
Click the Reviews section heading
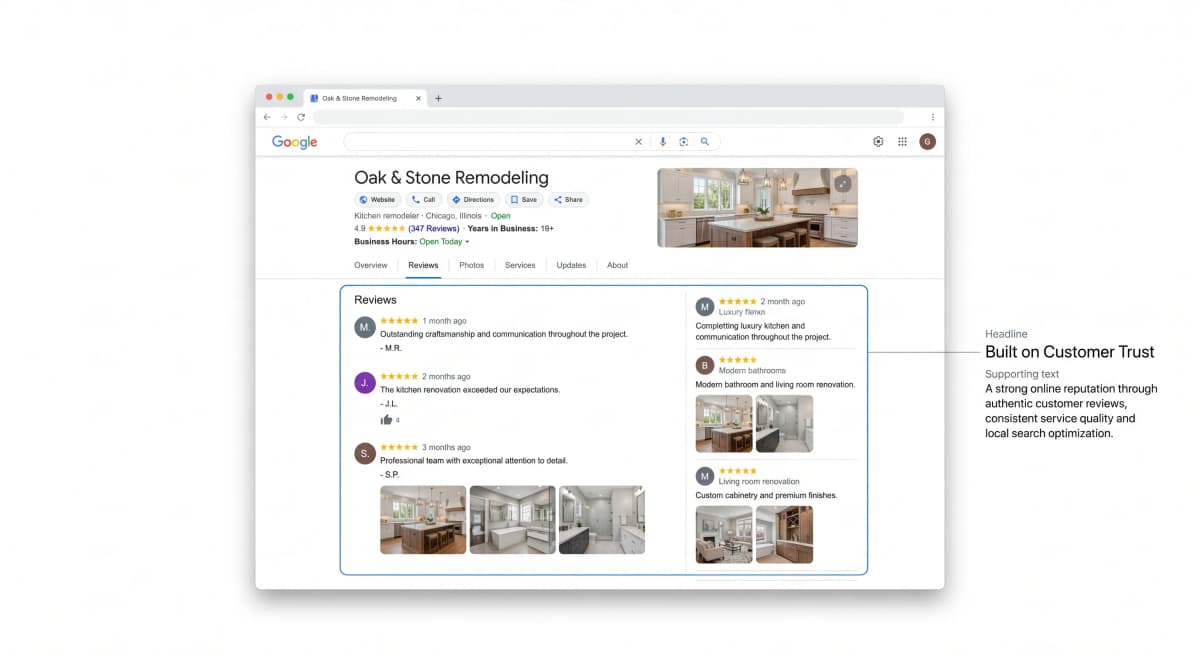375,300
